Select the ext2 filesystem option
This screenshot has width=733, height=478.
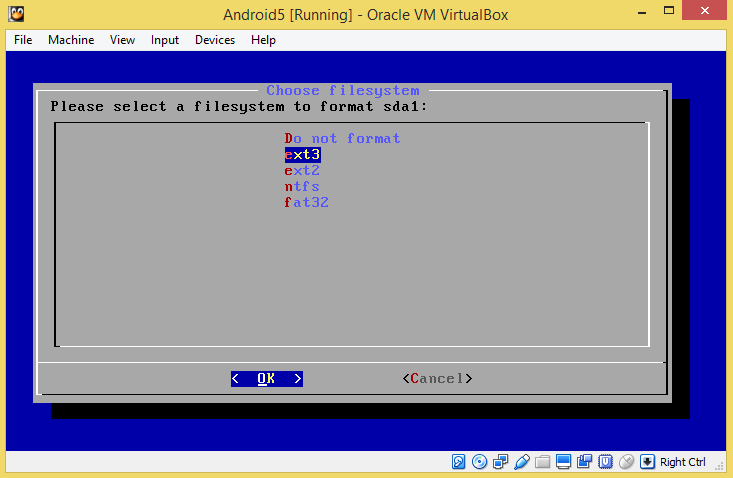(x=302, y=171)
